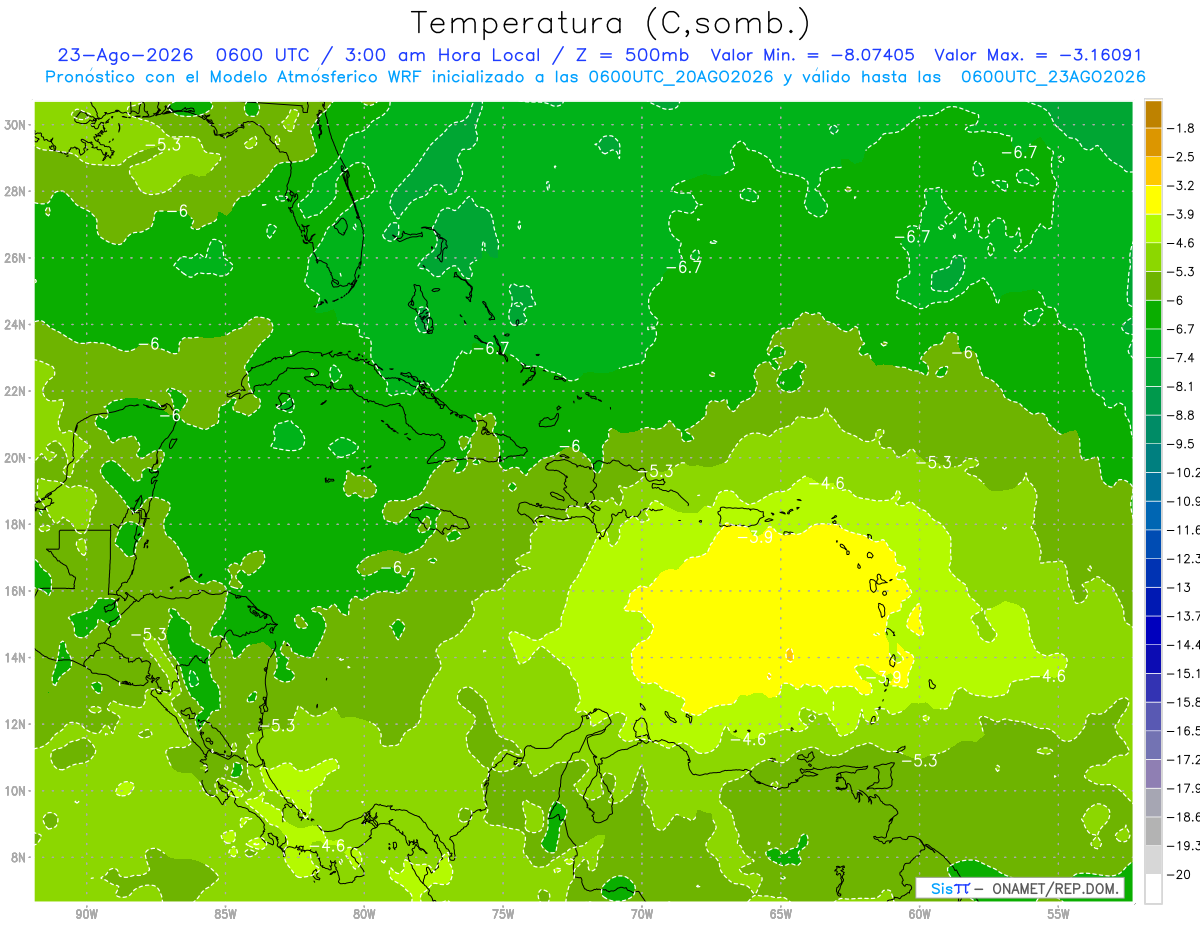This screenshot has height=927, width=1200.
Task: Click the -19.3 value on the color scale
Action: pyautogui.click(x=1185, y=846)
